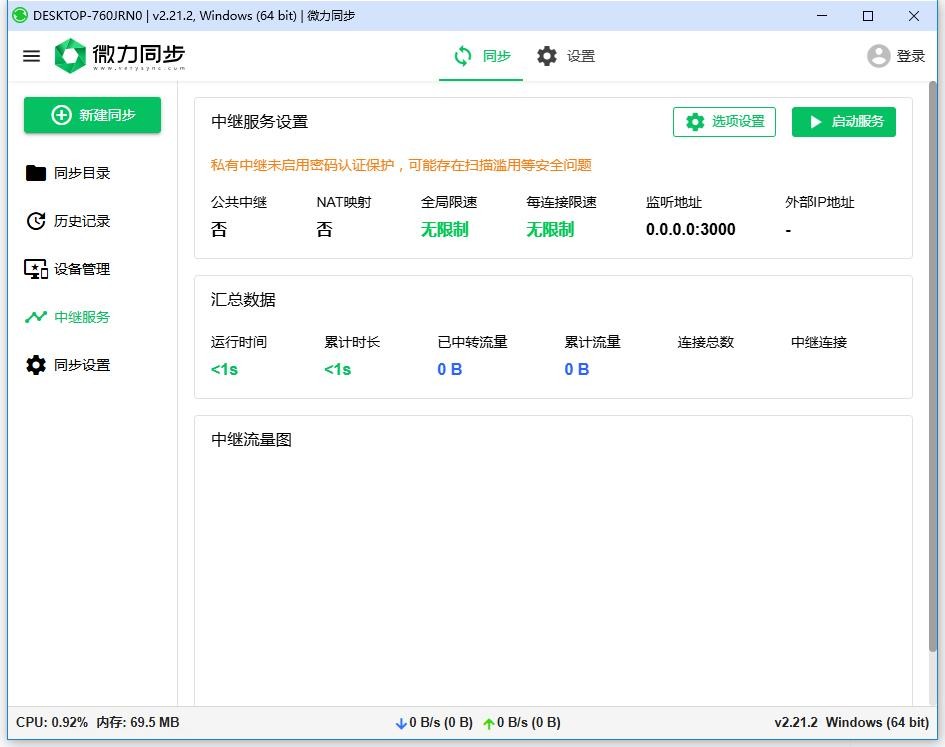Switch to the 同步 tab

pos(481,56)
